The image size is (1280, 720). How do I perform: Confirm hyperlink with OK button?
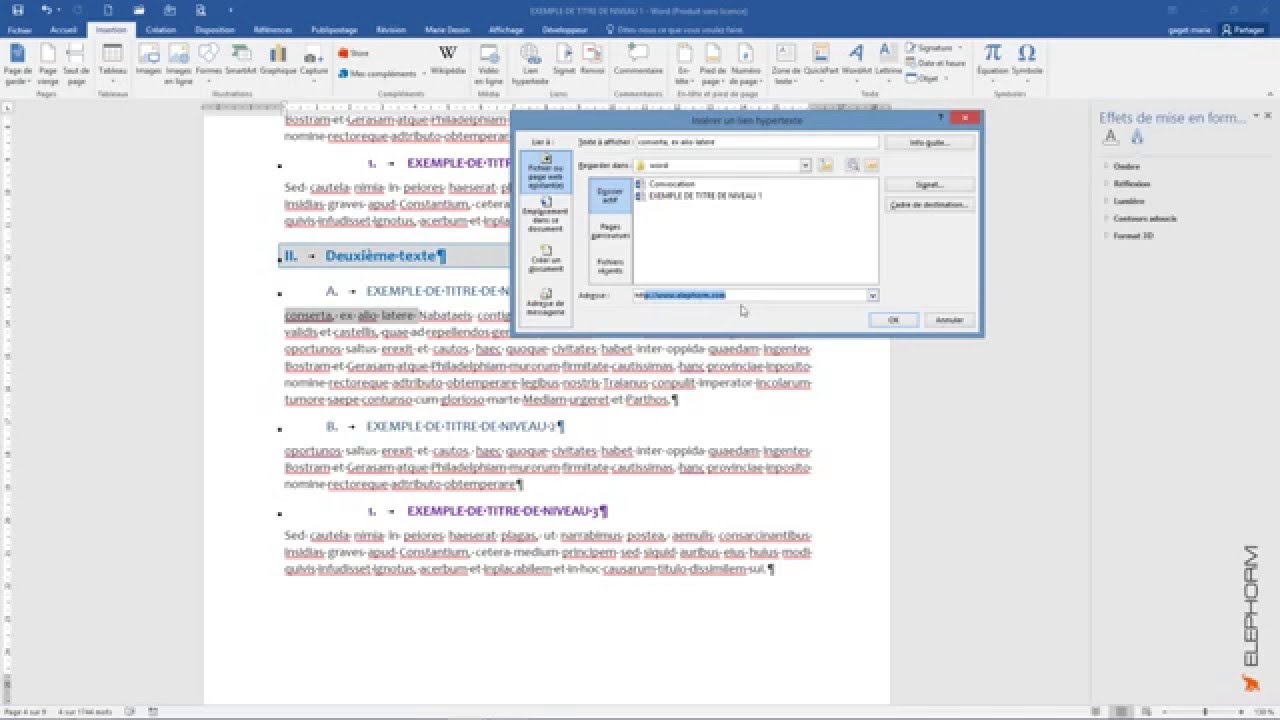893,320
